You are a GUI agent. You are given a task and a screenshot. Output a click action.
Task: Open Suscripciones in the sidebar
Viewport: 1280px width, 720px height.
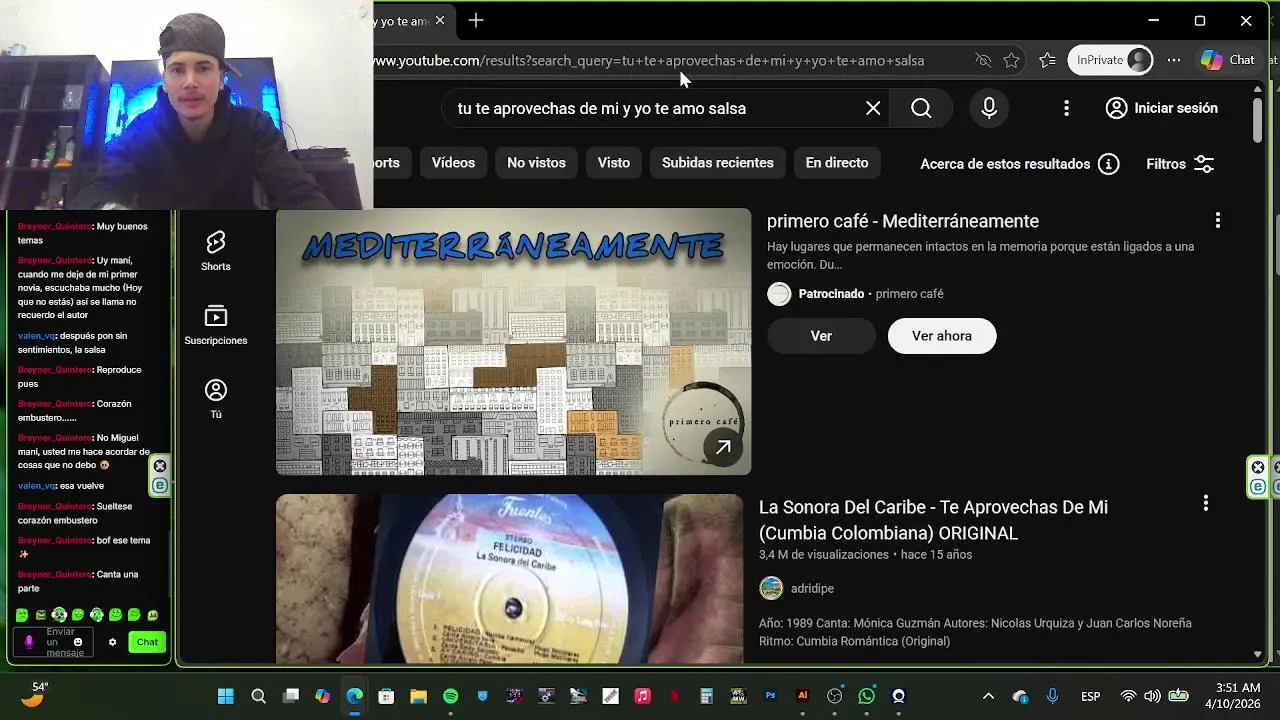215,325
